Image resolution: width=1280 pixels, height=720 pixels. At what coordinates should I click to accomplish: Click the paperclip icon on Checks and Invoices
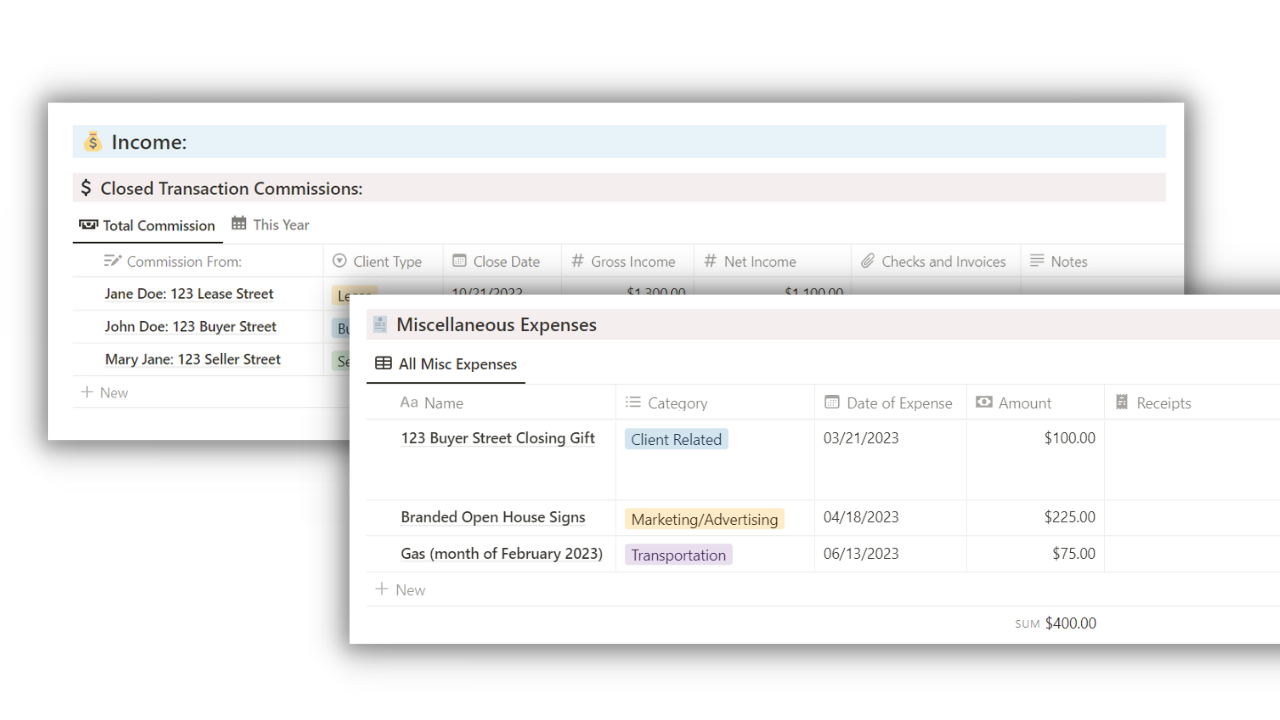point(866,261)
